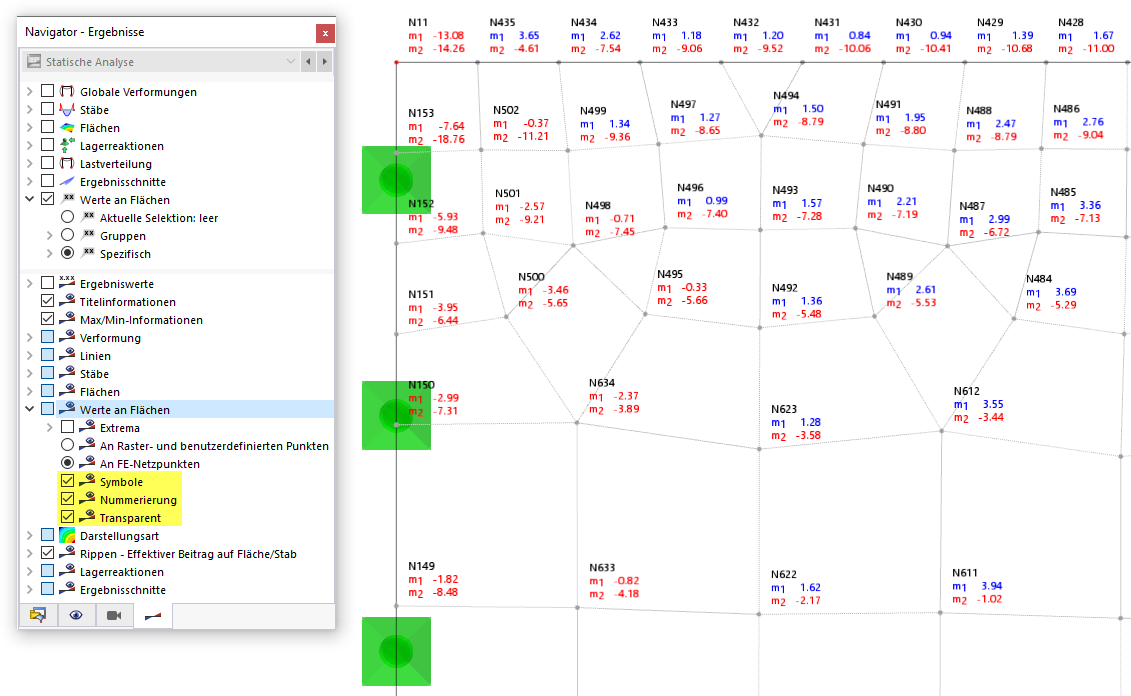Go to the next analysis with the right arrow
This screenshot has width=1131, height=696.
click(325, 61)
